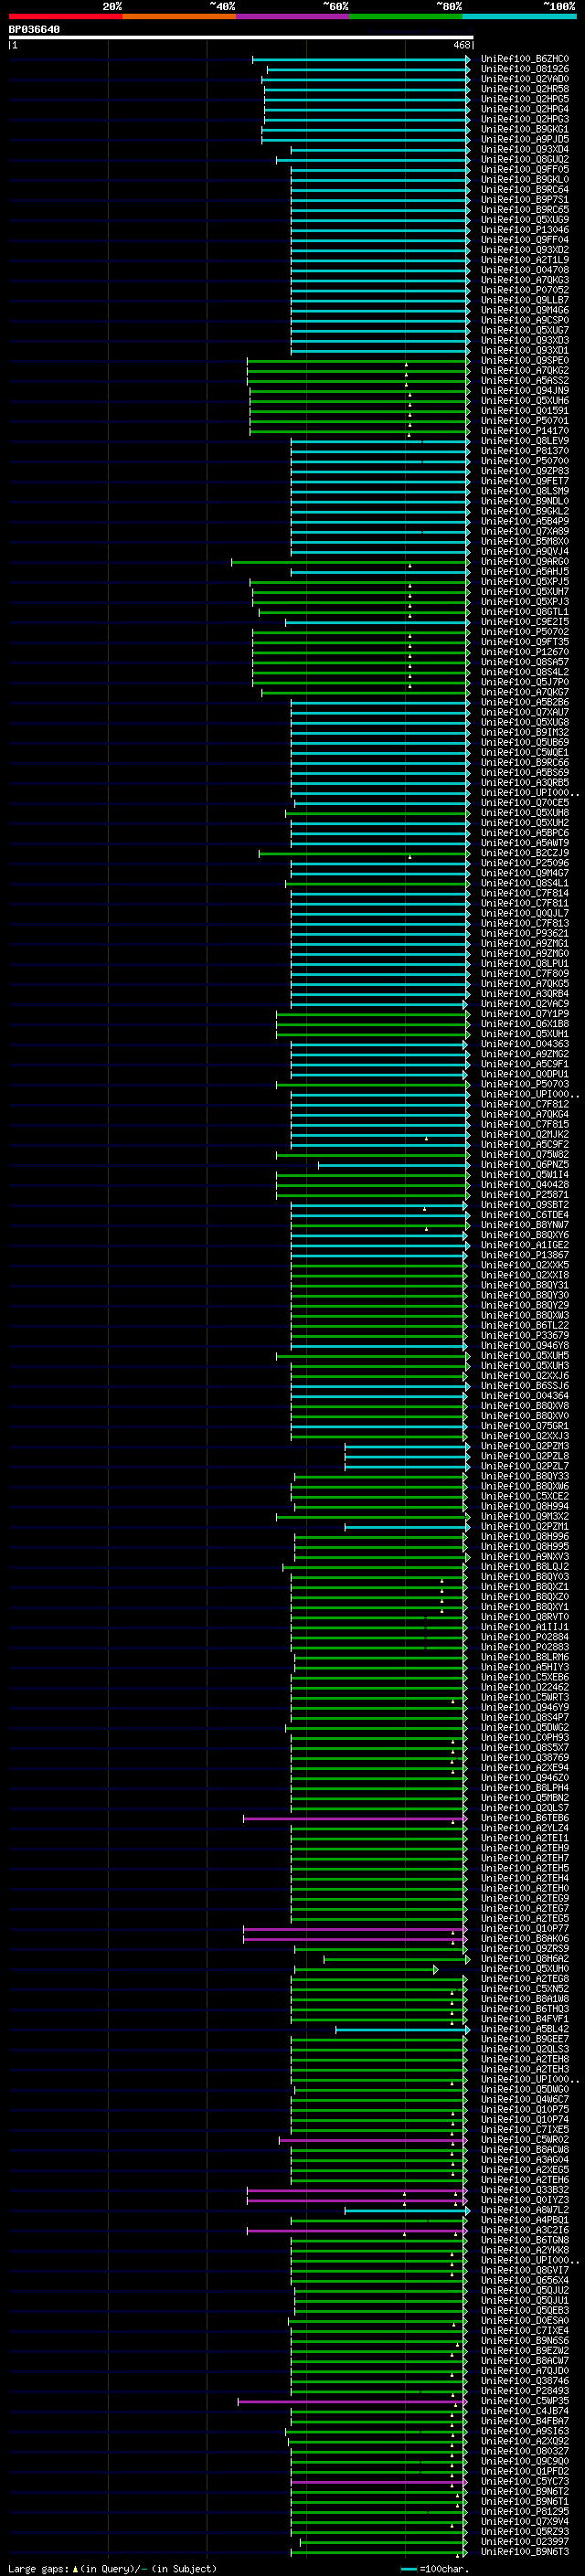Image resolution: width=585 pixels, height=2576 pixels.
Task: Select hit label UniRef100_Q9SBT2
Action: [x=525, y=1205]
